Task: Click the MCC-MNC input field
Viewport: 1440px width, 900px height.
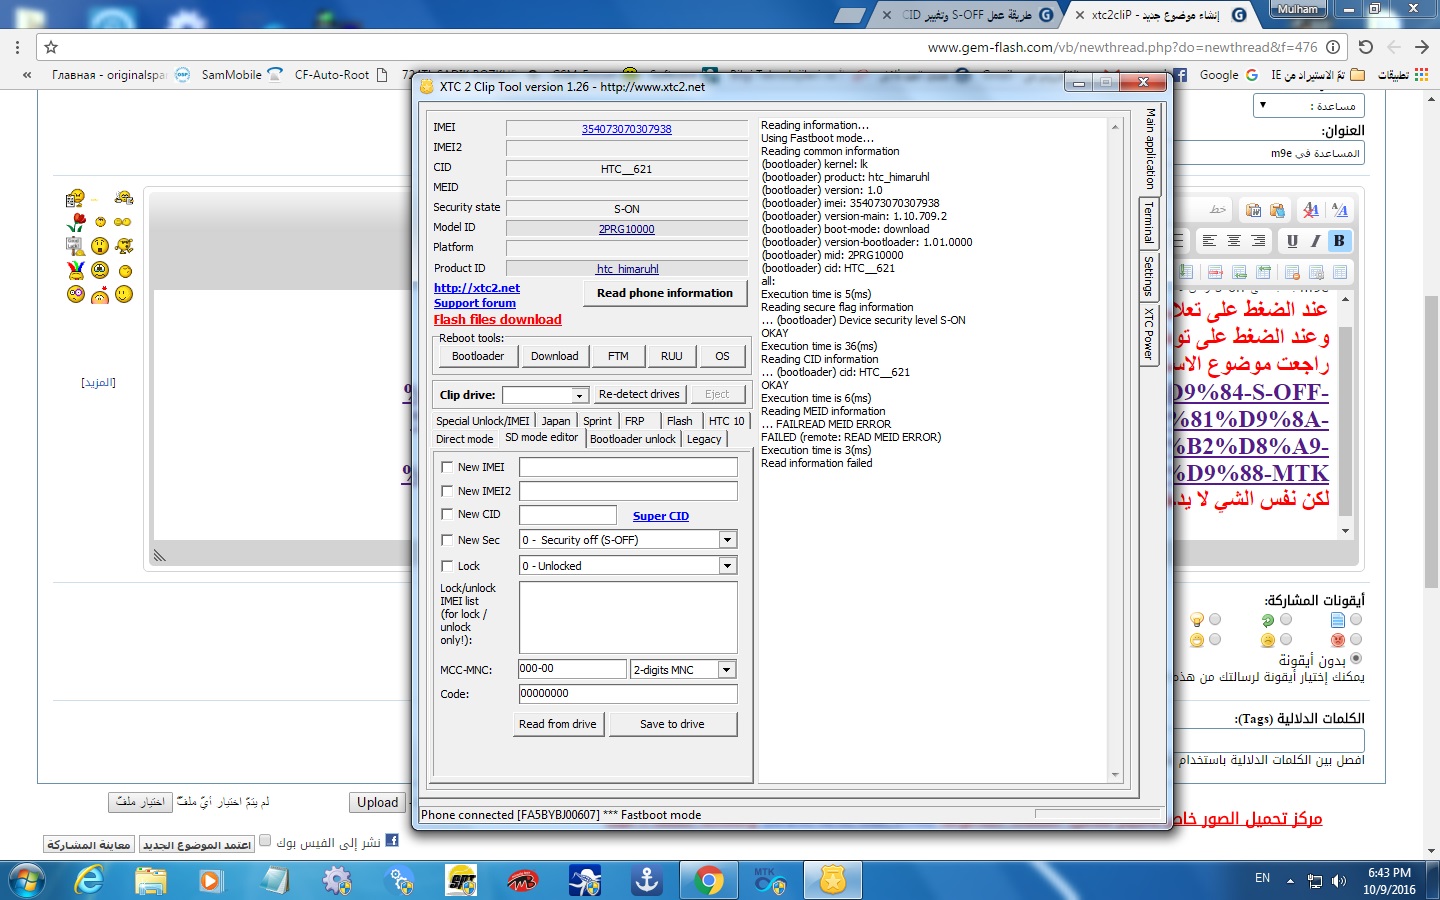Action: tap(572, 669)
